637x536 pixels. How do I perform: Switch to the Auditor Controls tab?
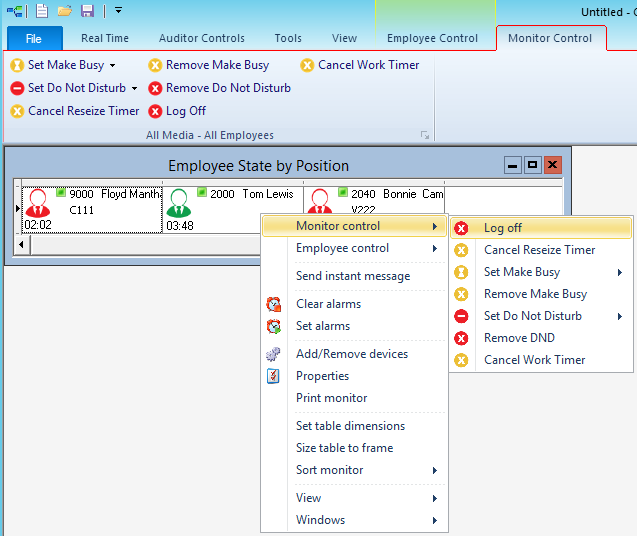[203, 38]
